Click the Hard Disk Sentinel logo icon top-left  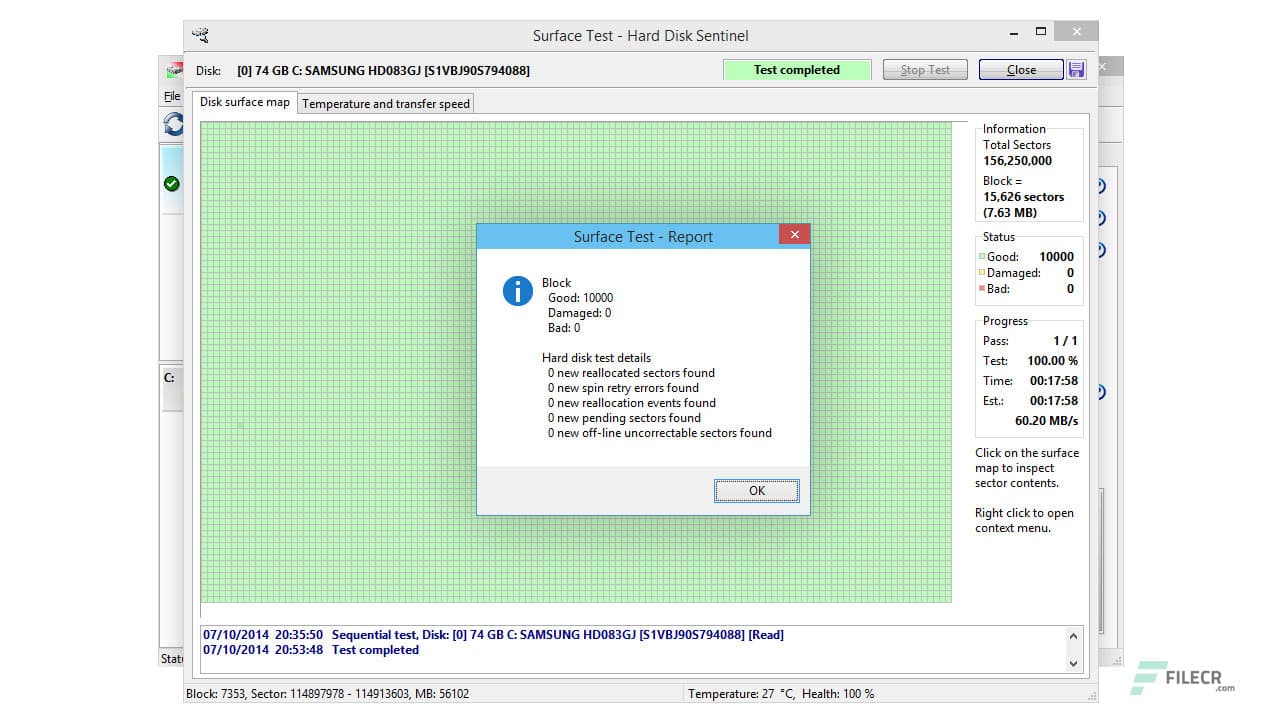coord(174,69)
